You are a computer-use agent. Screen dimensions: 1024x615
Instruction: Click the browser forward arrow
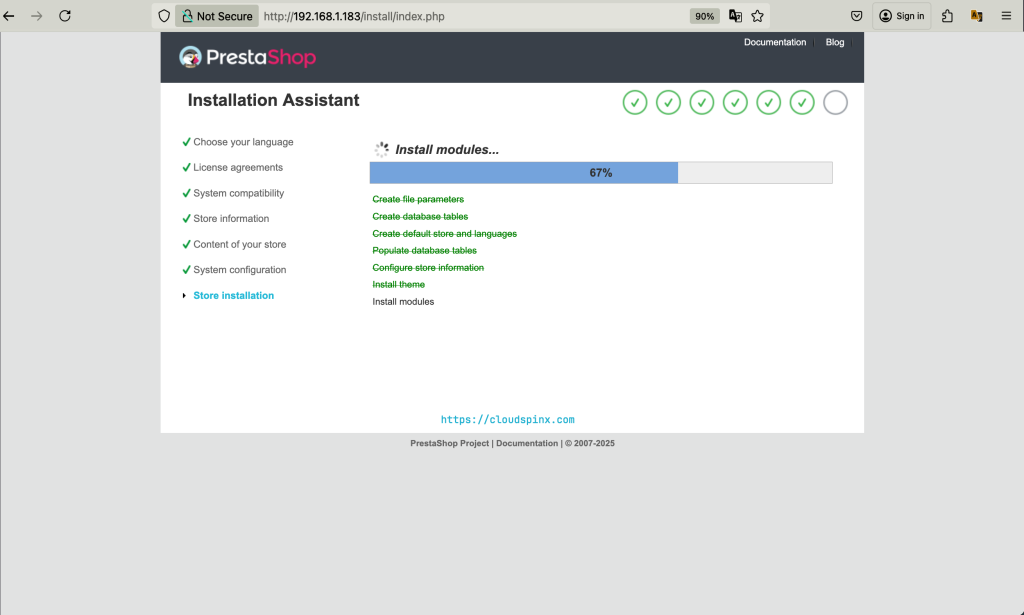point(37,16)
